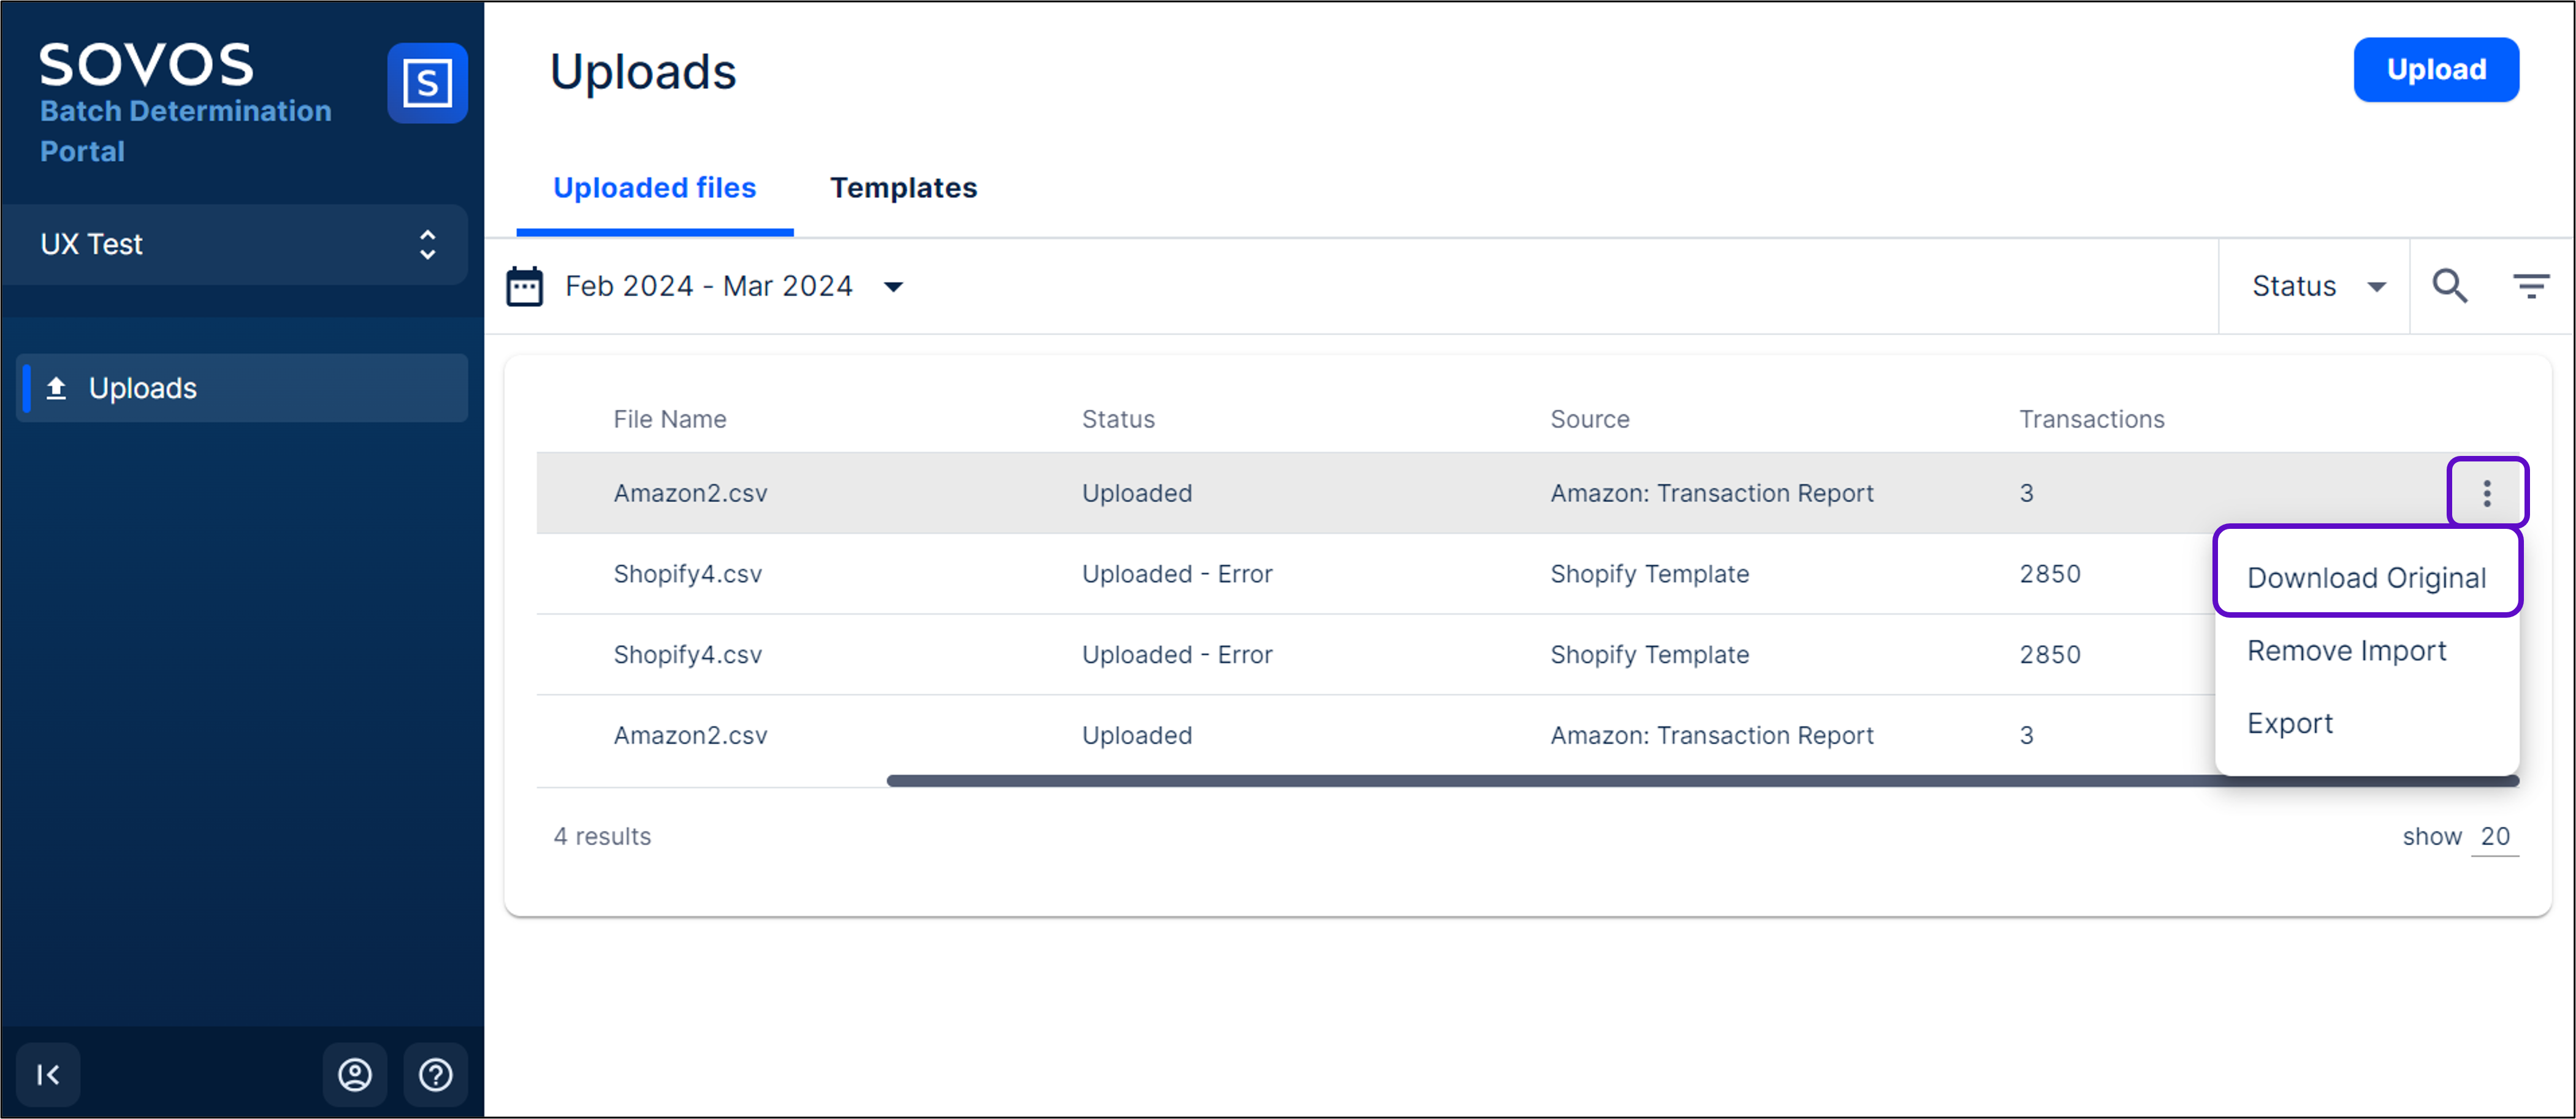This screenshot has height=1119, width=2576.
Task: Switch to the Templates tab
Action: 903,188
